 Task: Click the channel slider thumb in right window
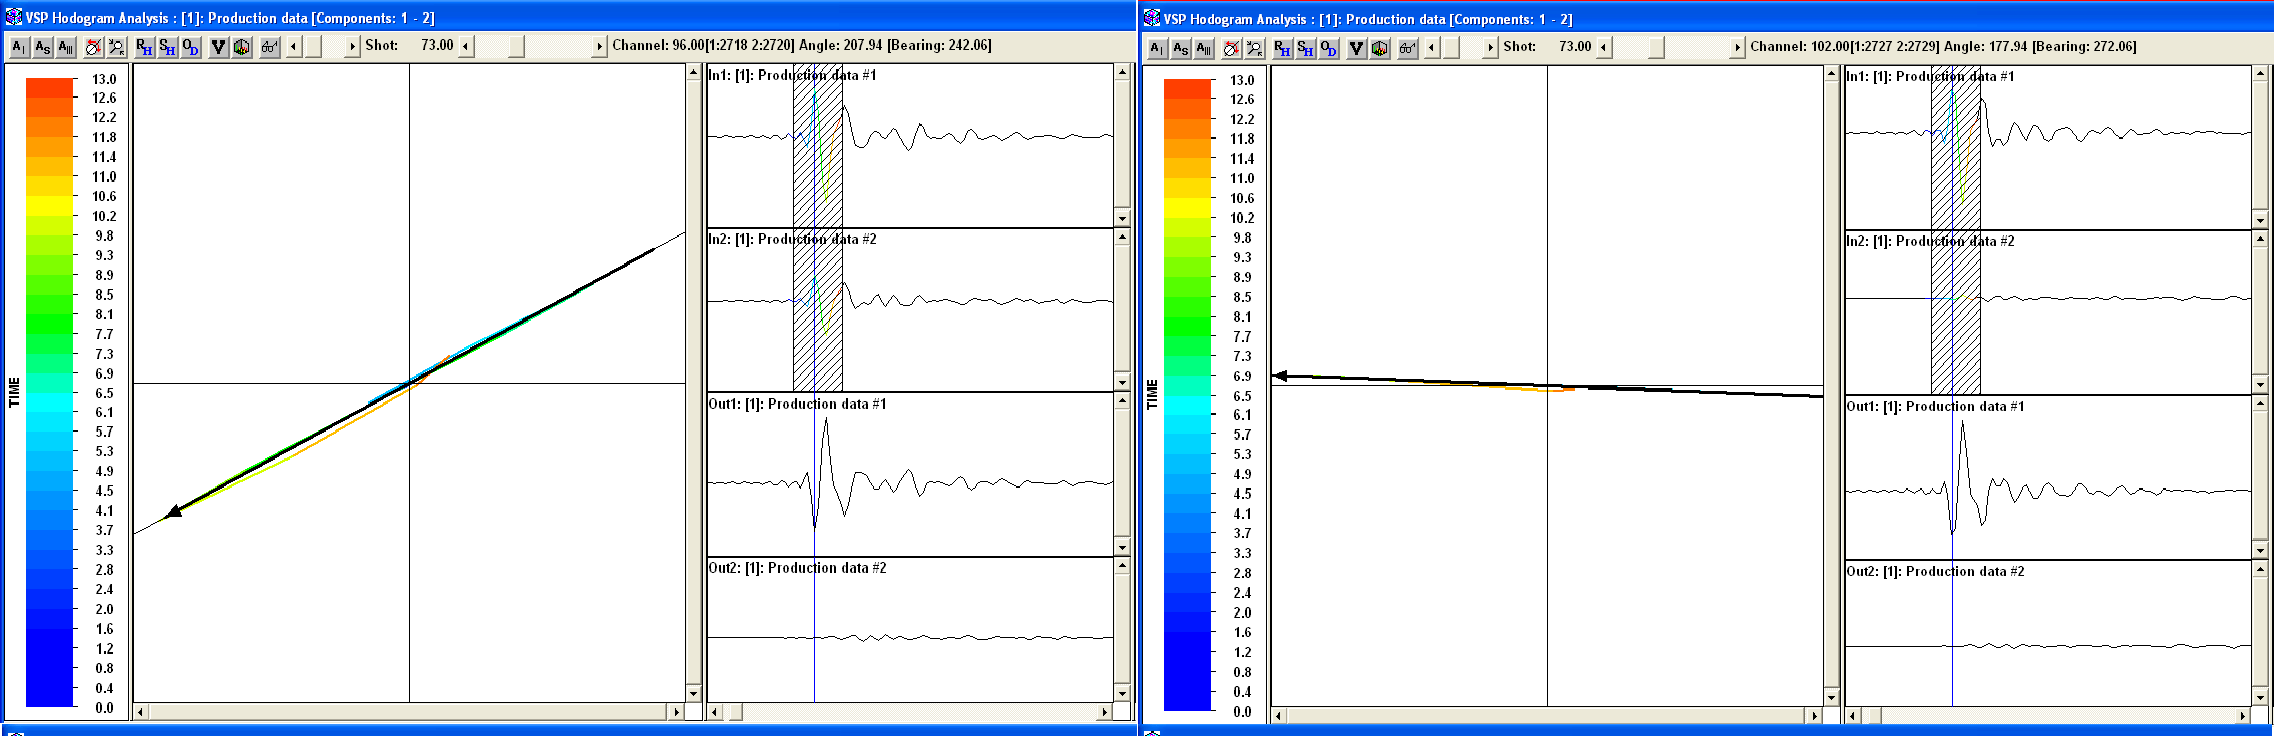[x=1656, y=48]
